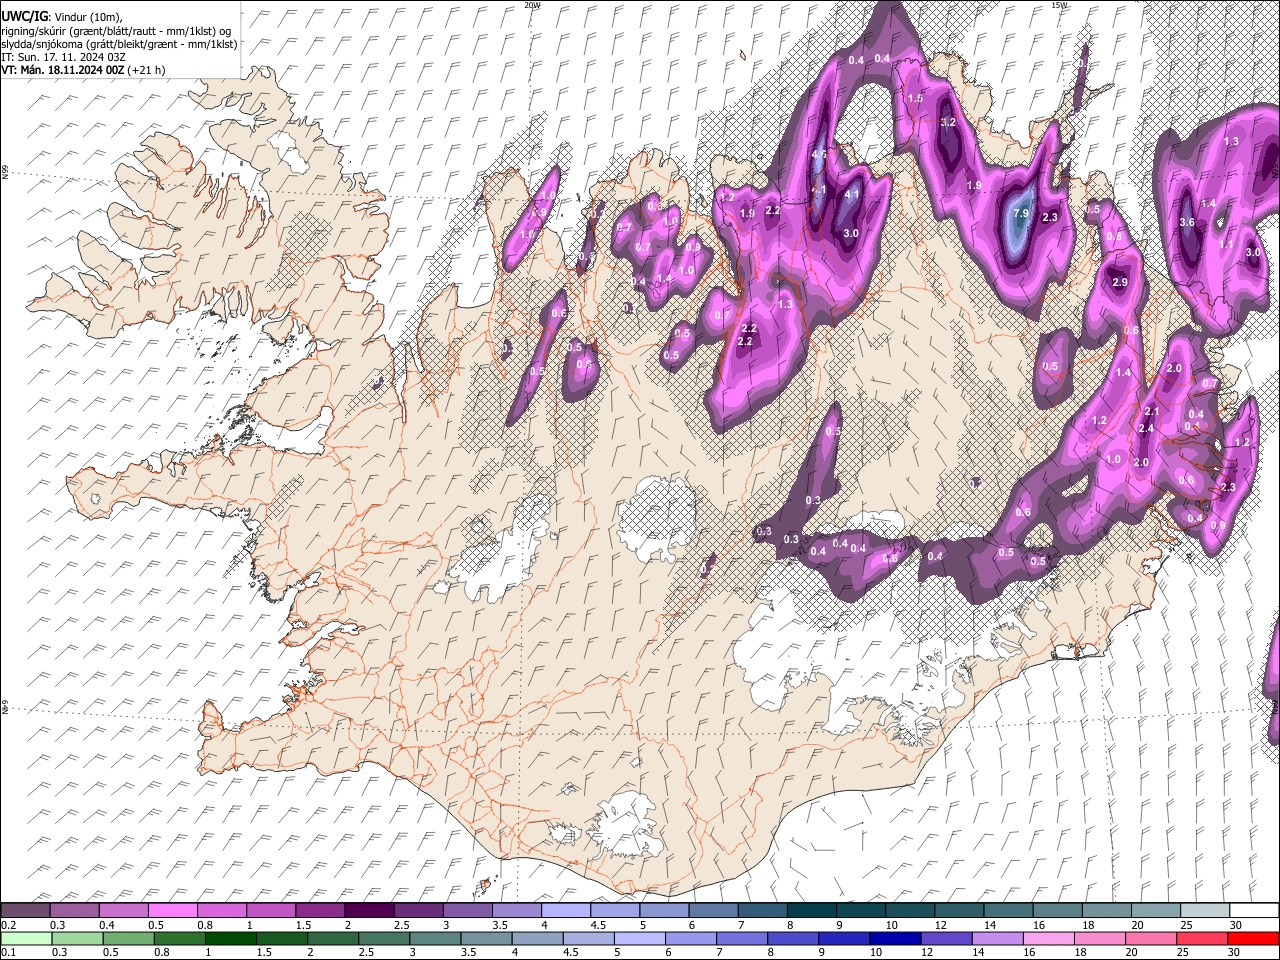The width and height of the screenshot is (1280, 960).
Task: Click the 2.4 precipitation value on the map
Action: coord(1146,429)
